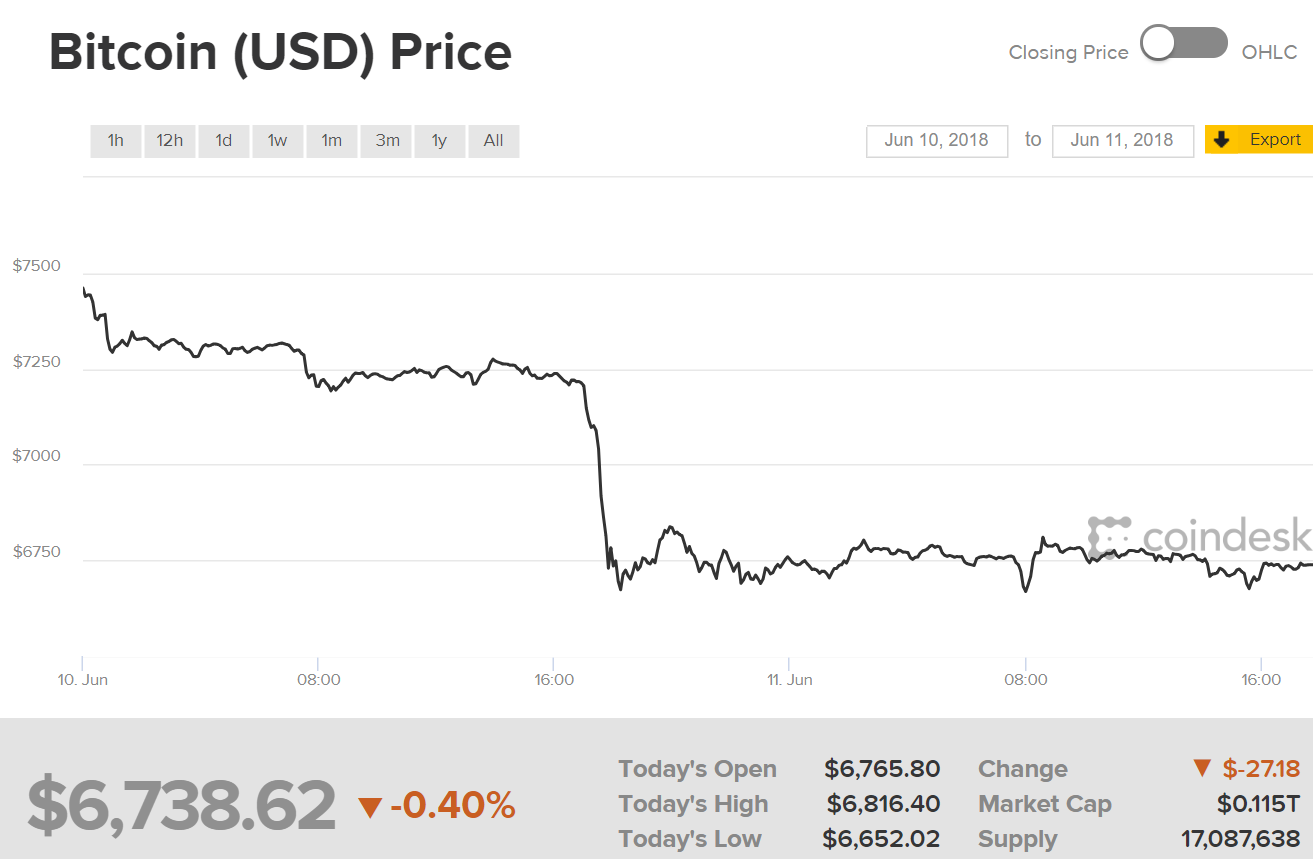Show All price history
The image size is (1313, 859).
tap(494, 141)
